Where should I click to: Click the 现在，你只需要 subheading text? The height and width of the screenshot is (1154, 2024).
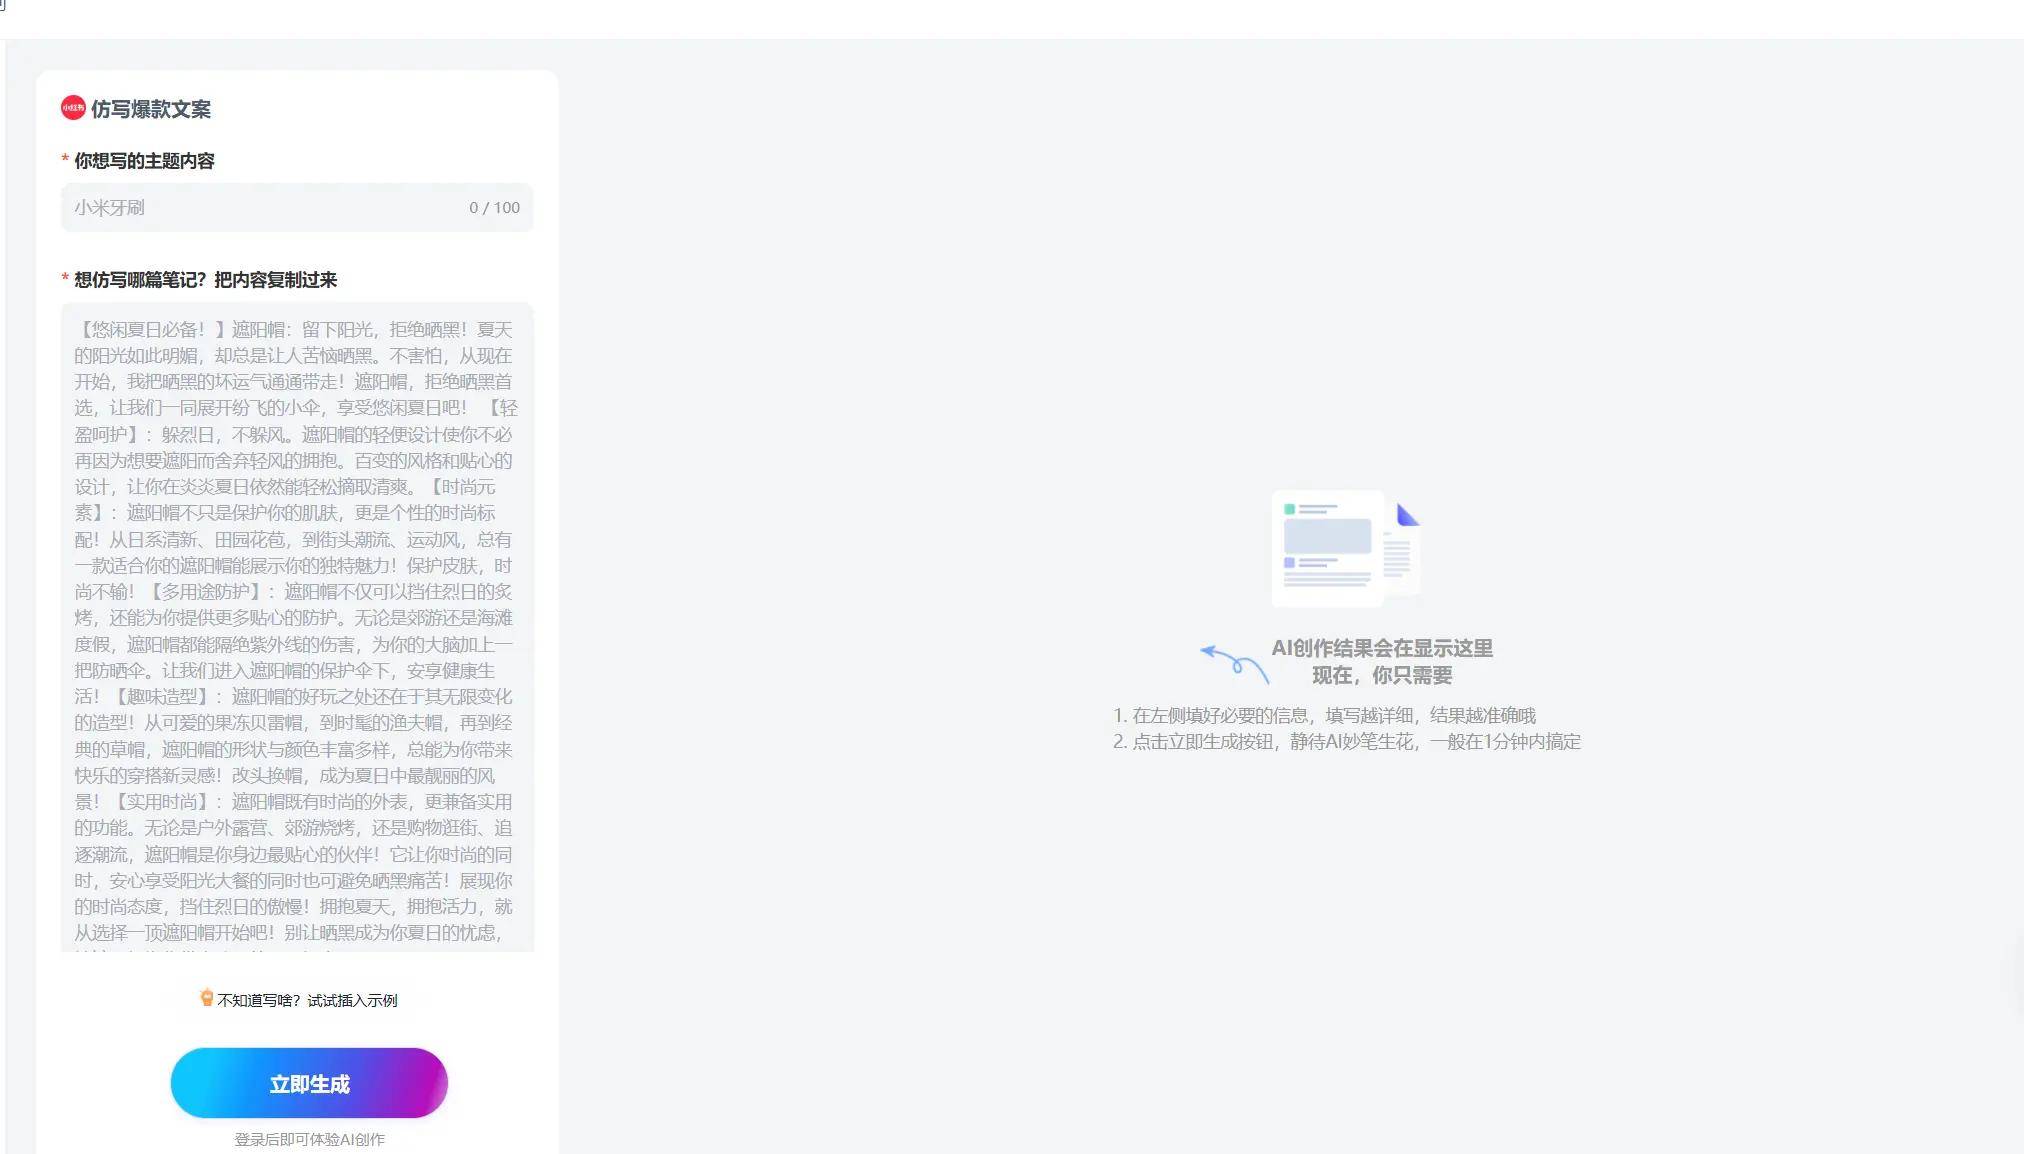point(1382,675)
